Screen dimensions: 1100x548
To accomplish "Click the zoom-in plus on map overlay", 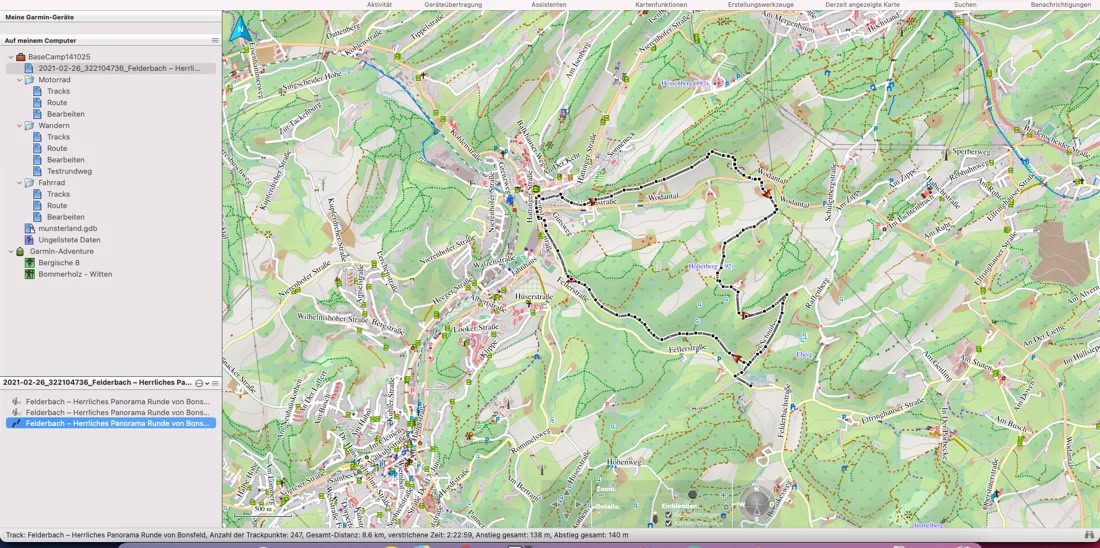I will pos(723,494).
